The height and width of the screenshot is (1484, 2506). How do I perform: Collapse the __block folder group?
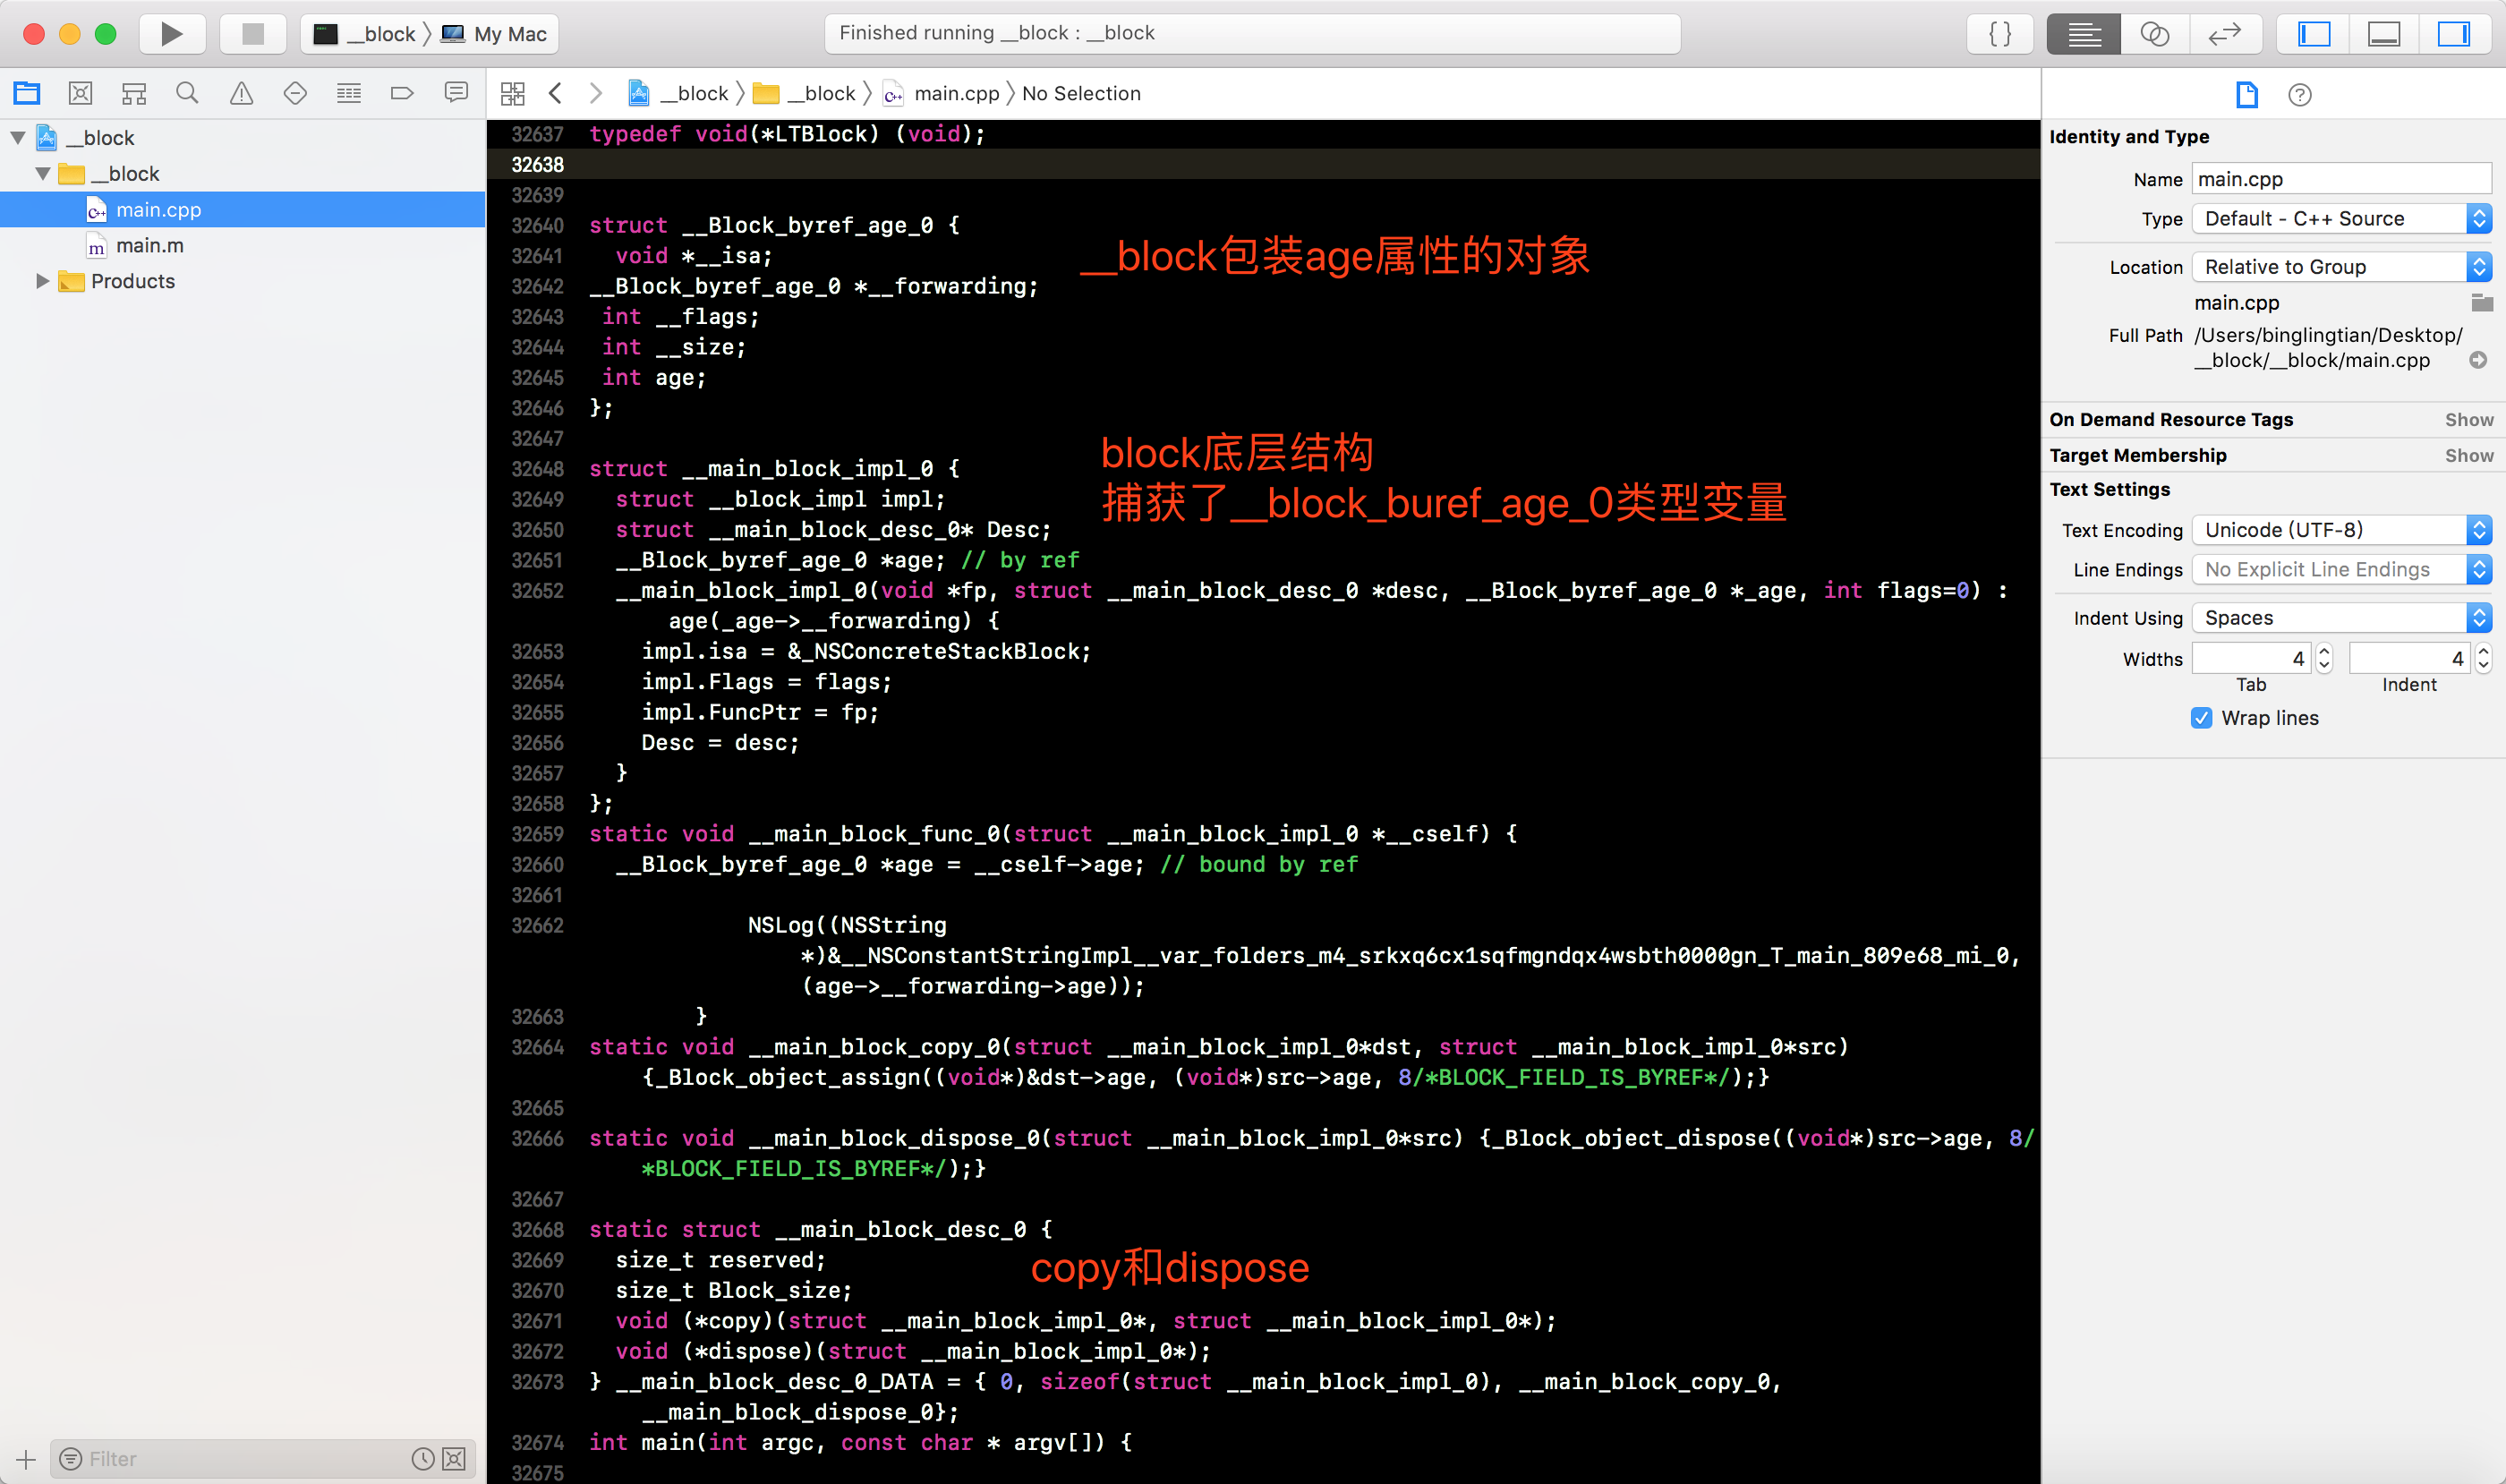[43, 174]
